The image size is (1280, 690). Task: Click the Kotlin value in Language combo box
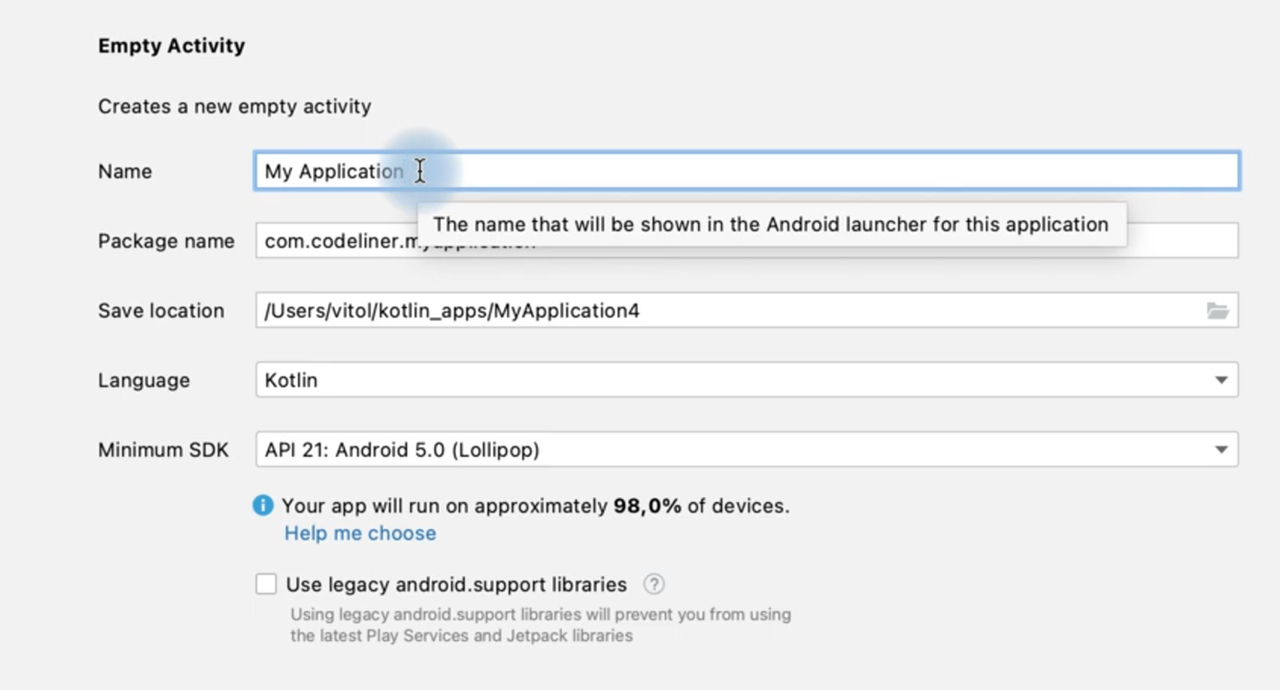292,380
